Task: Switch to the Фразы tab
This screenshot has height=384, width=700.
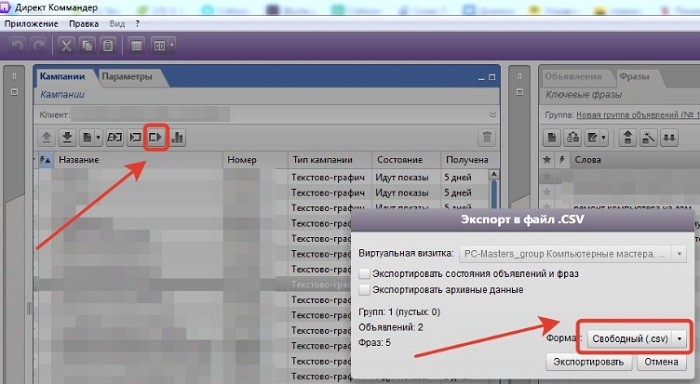Action: click(634, 76)
